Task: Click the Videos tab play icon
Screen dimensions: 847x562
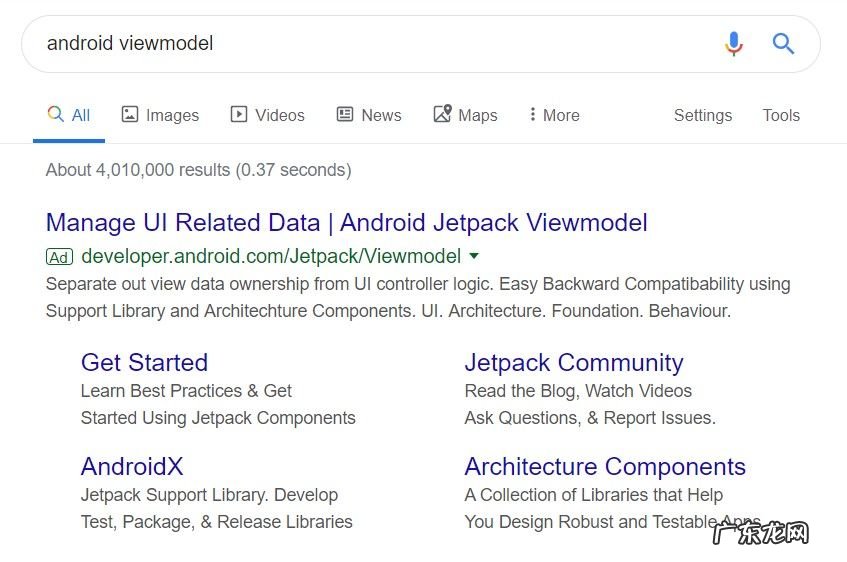Action: point(239,114)
